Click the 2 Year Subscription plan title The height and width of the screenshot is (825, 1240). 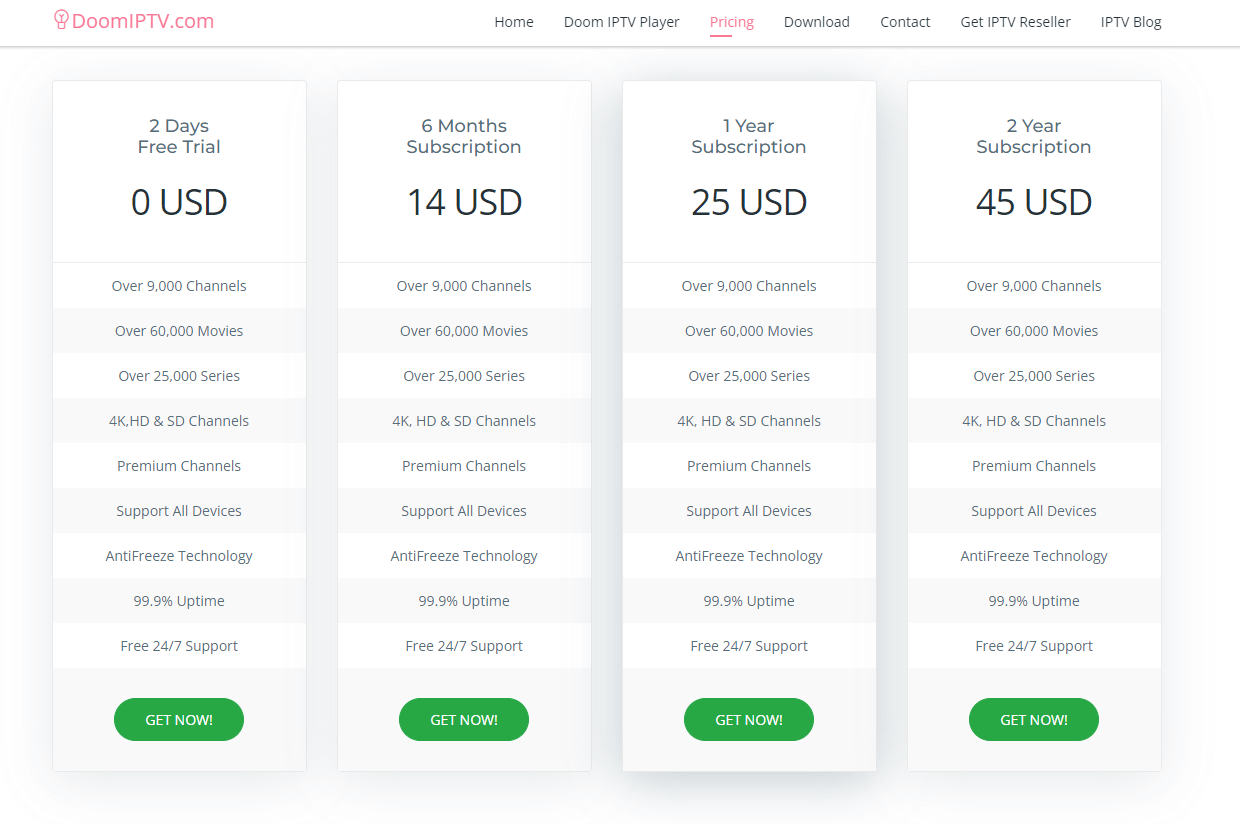(1034, 136)
